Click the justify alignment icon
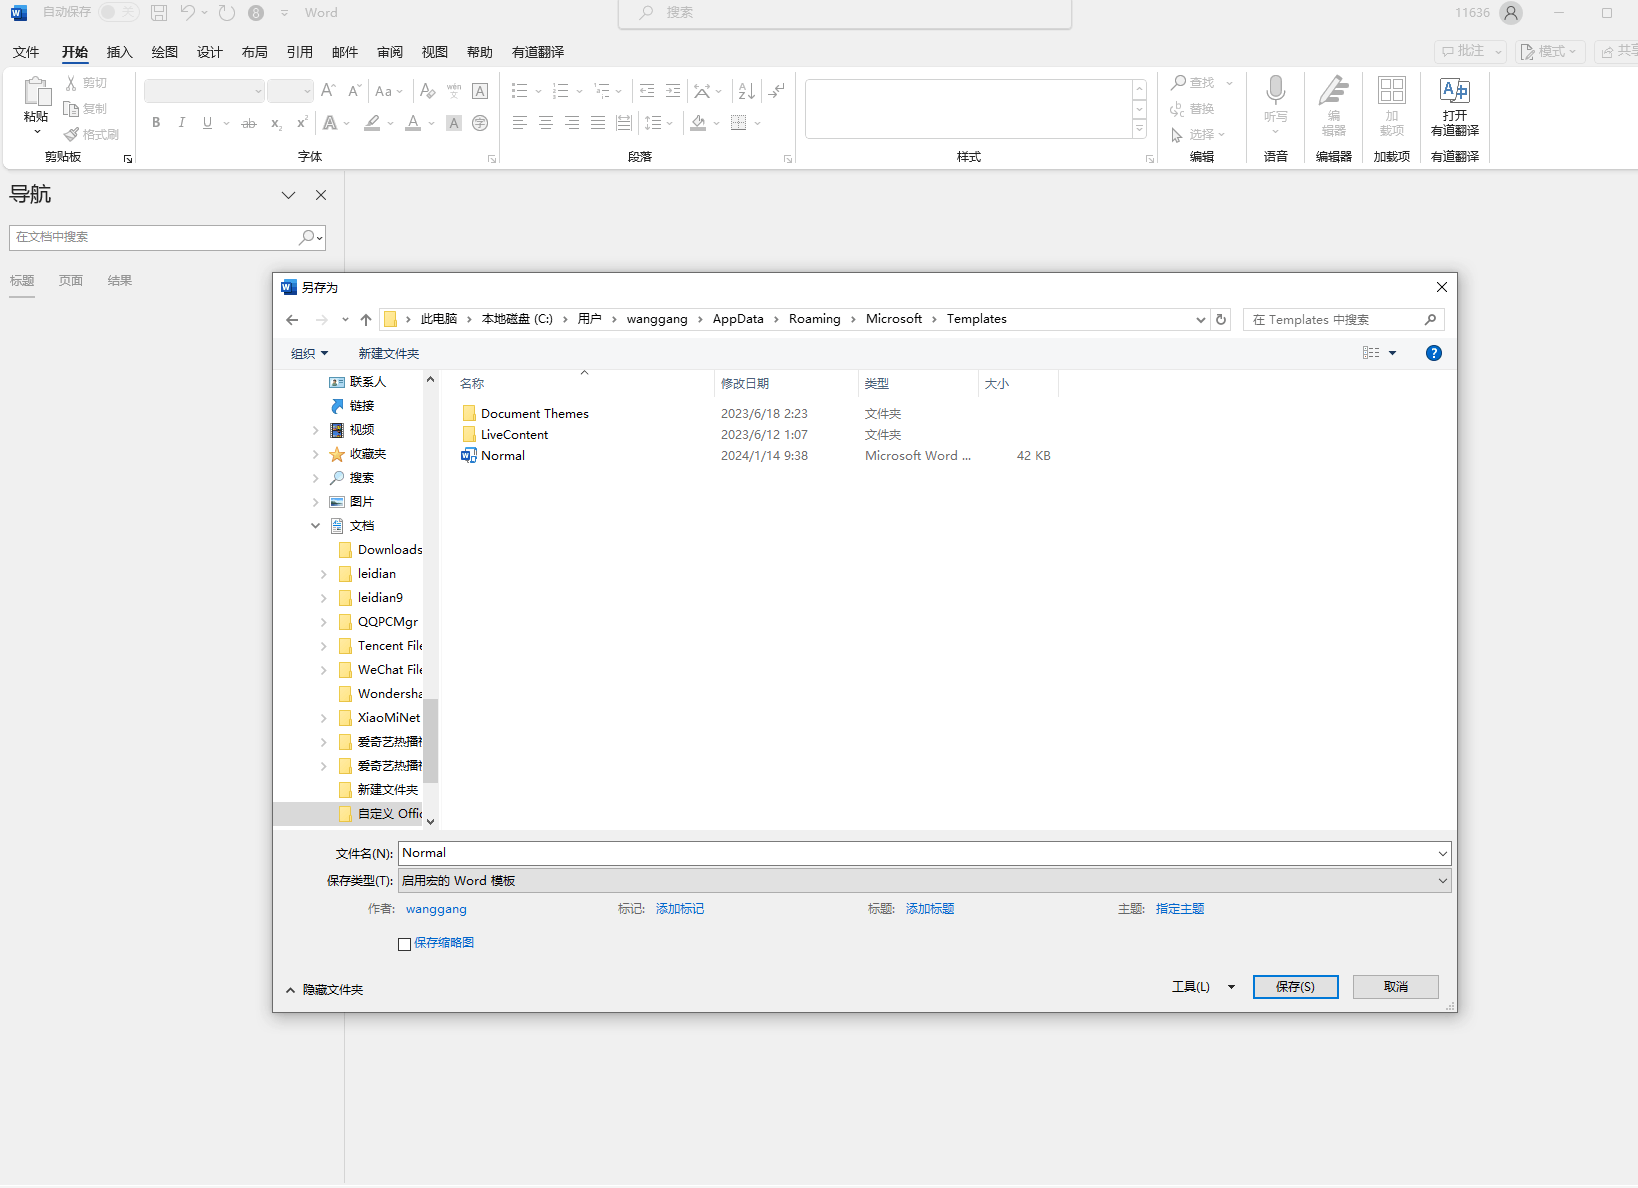 pyautogui.click(x=598, y=123)
